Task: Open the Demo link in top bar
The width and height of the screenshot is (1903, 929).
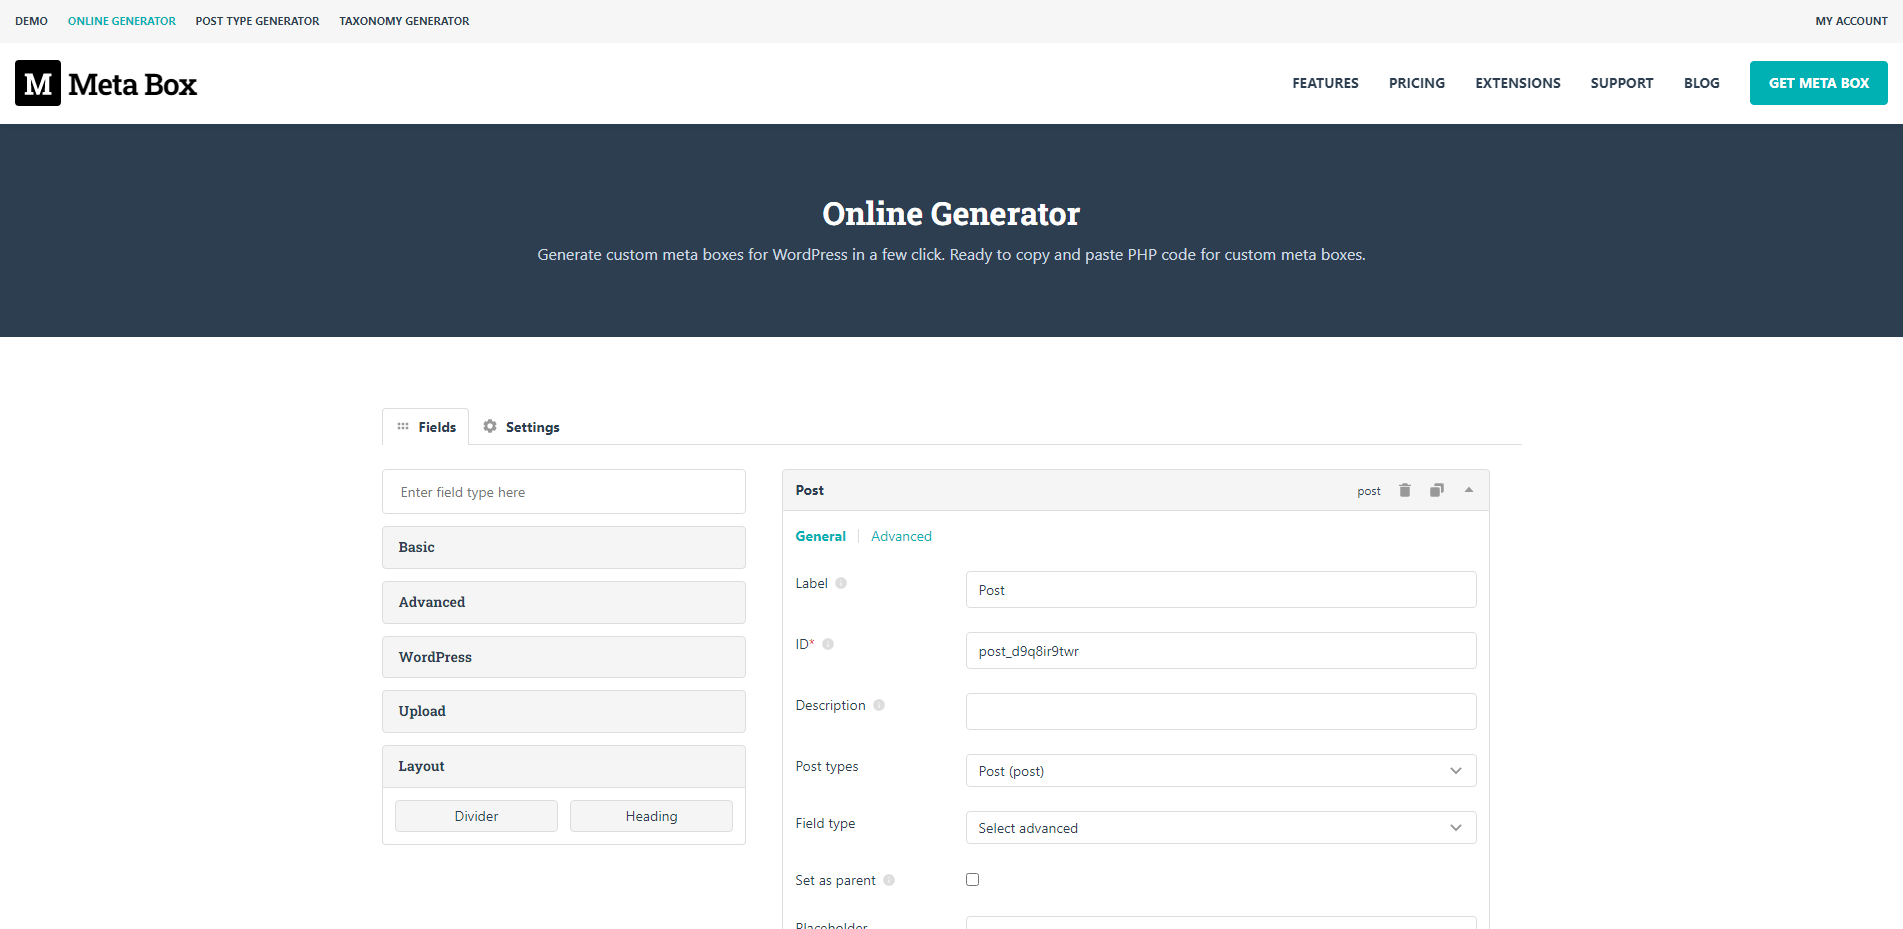Action: pyautogui.click(x=31, y=21)
